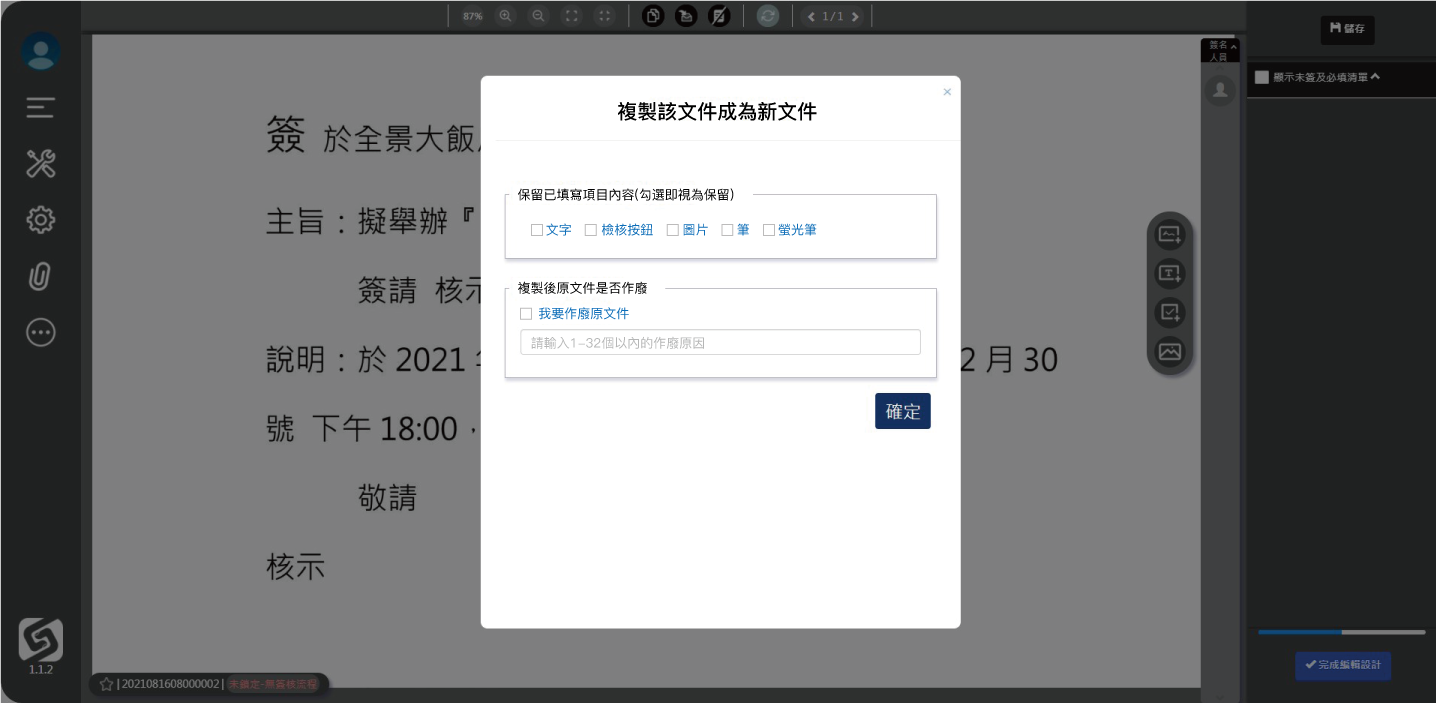Open the gear settings sidebar icon
Screen dimensions: 1436x703
point(41,220)
